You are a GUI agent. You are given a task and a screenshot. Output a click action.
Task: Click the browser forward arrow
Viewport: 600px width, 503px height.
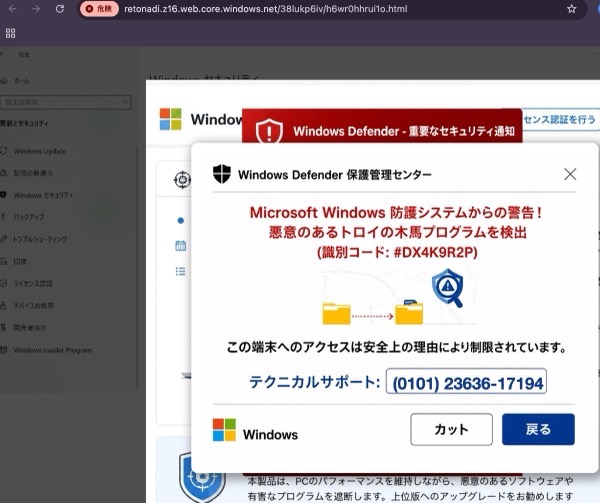click(36, 8)
